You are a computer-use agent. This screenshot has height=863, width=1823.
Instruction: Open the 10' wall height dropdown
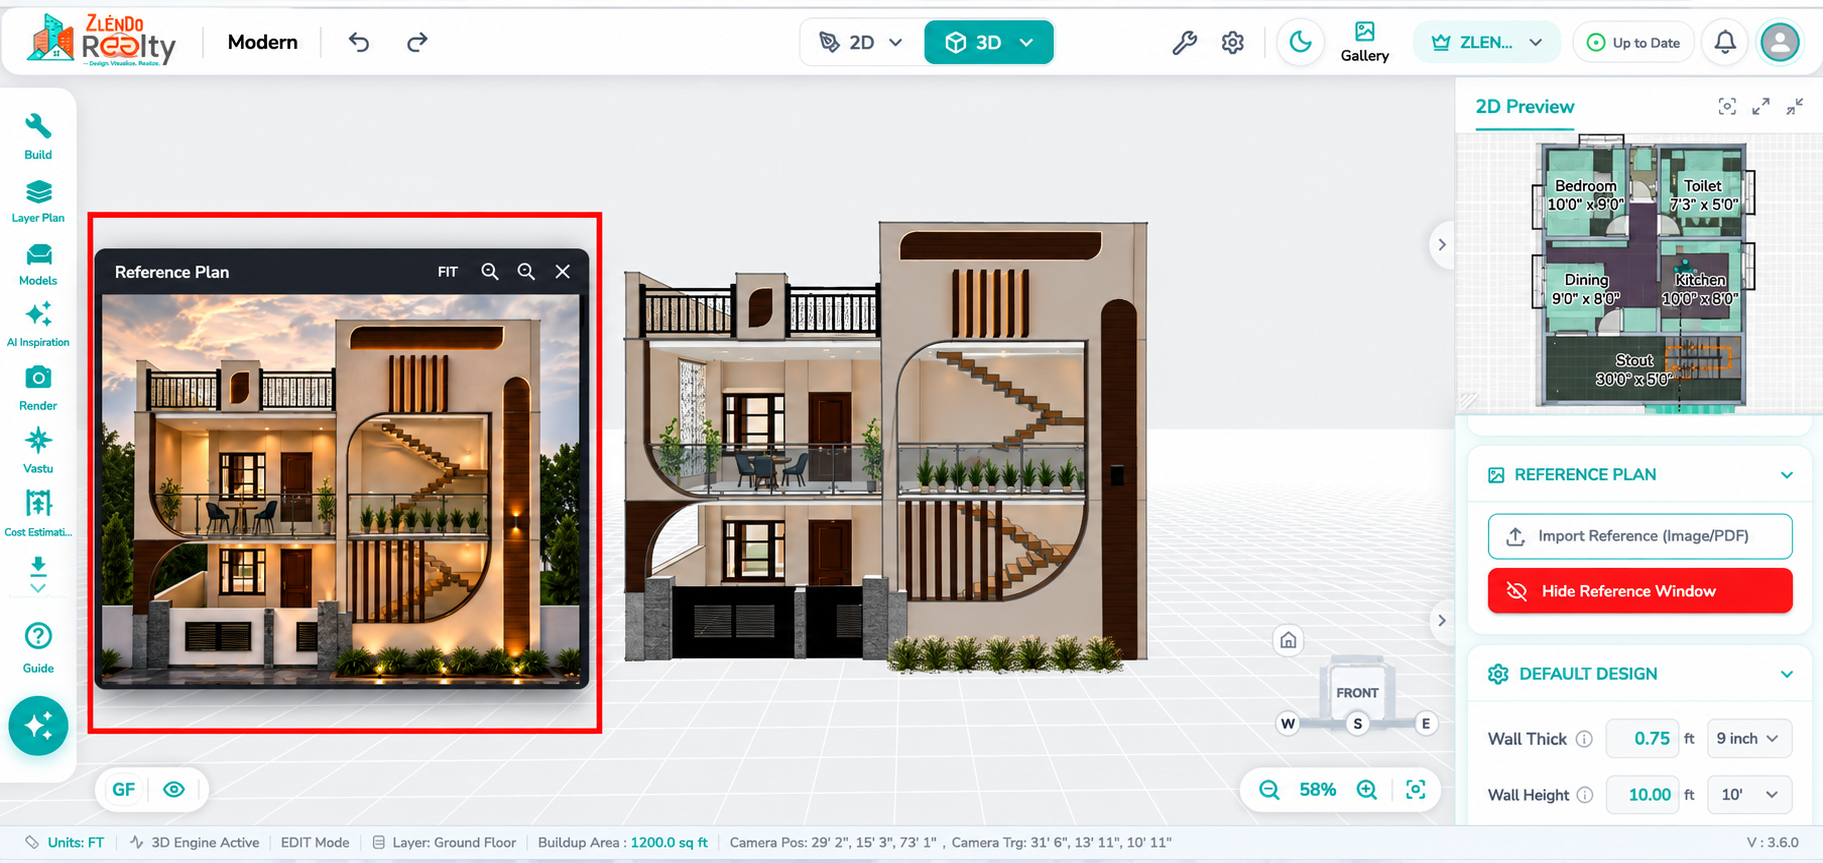1748,795
